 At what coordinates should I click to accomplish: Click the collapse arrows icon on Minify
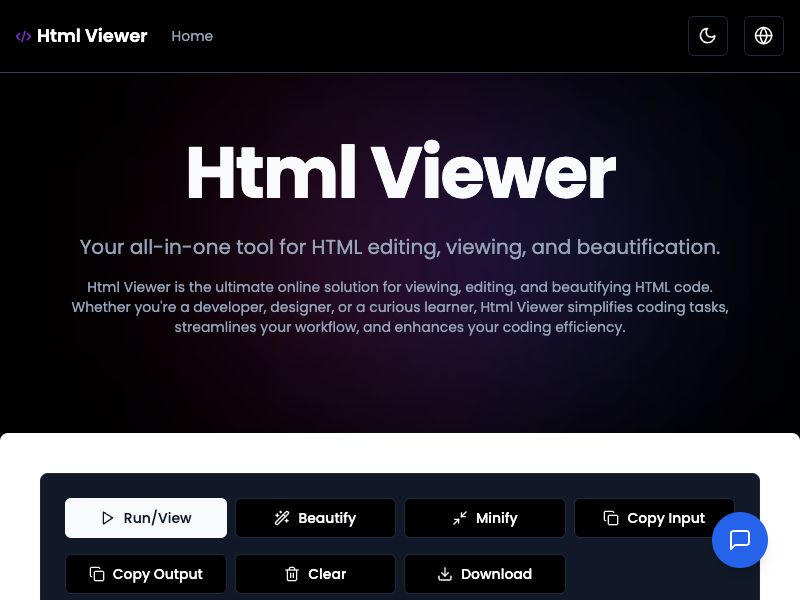pos(459,518)
